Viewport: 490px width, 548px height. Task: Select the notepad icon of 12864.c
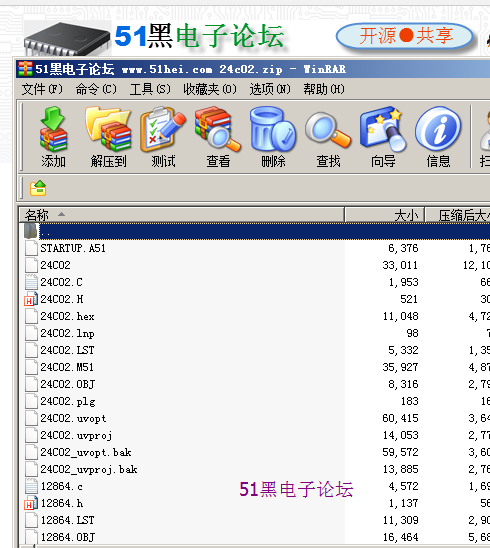31,486
